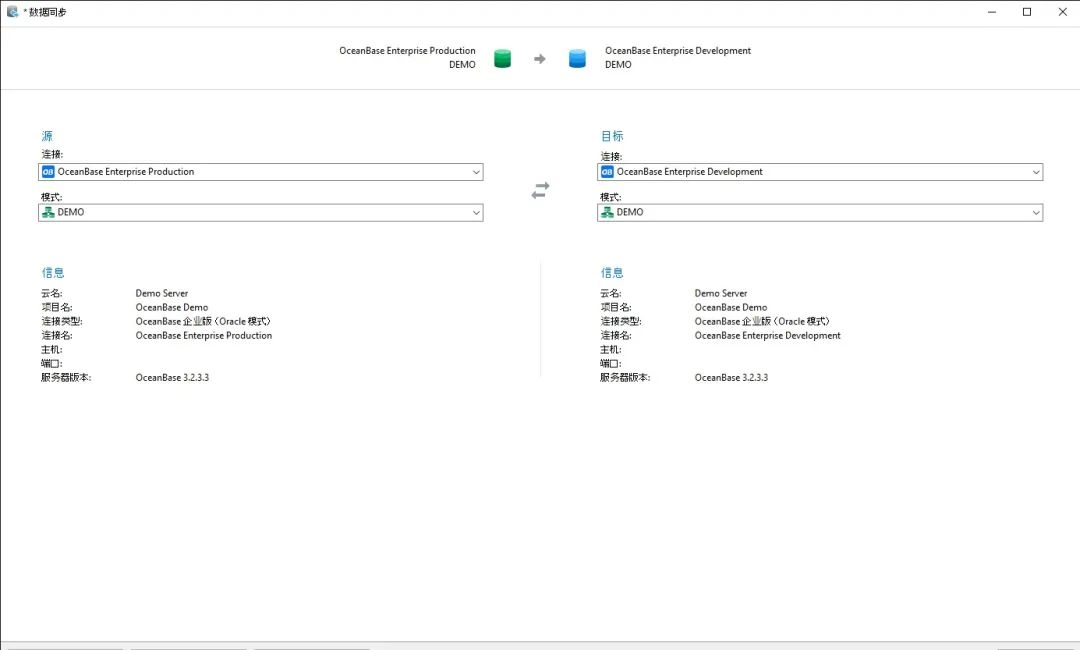
Task: Click the 源 section heading
Action: pos(47,136)
